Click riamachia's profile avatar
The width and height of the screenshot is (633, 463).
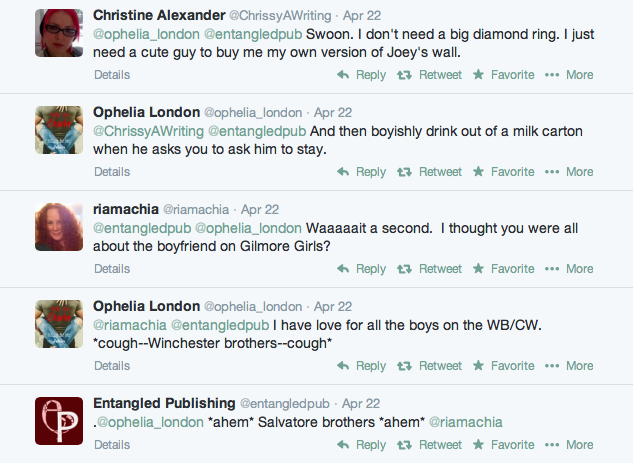(58, 226)
